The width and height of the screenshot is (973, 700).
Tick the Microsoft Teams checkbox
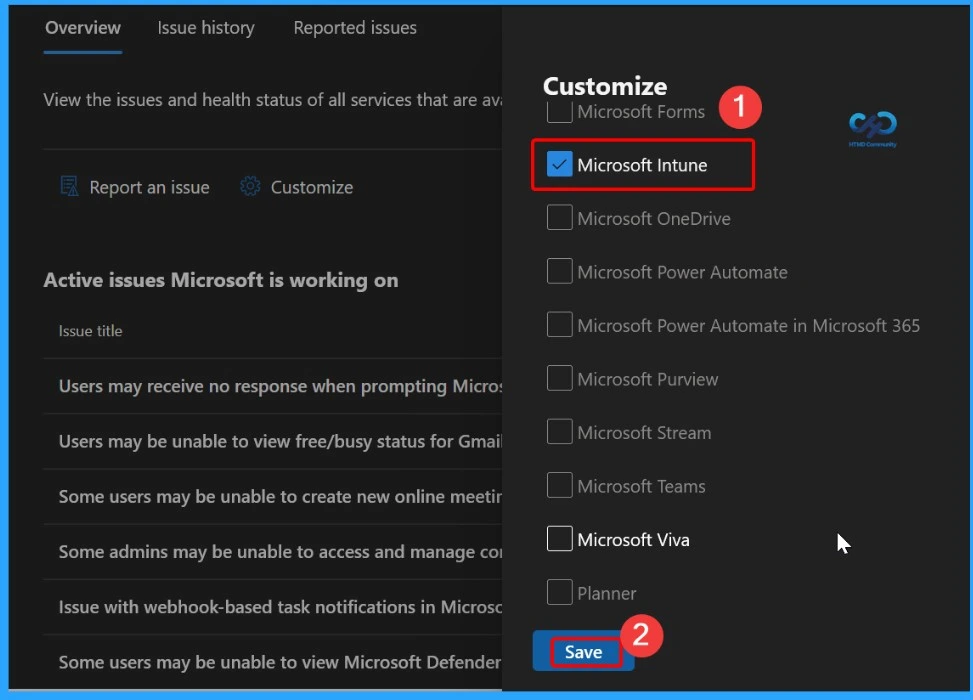tap(559, 485)
